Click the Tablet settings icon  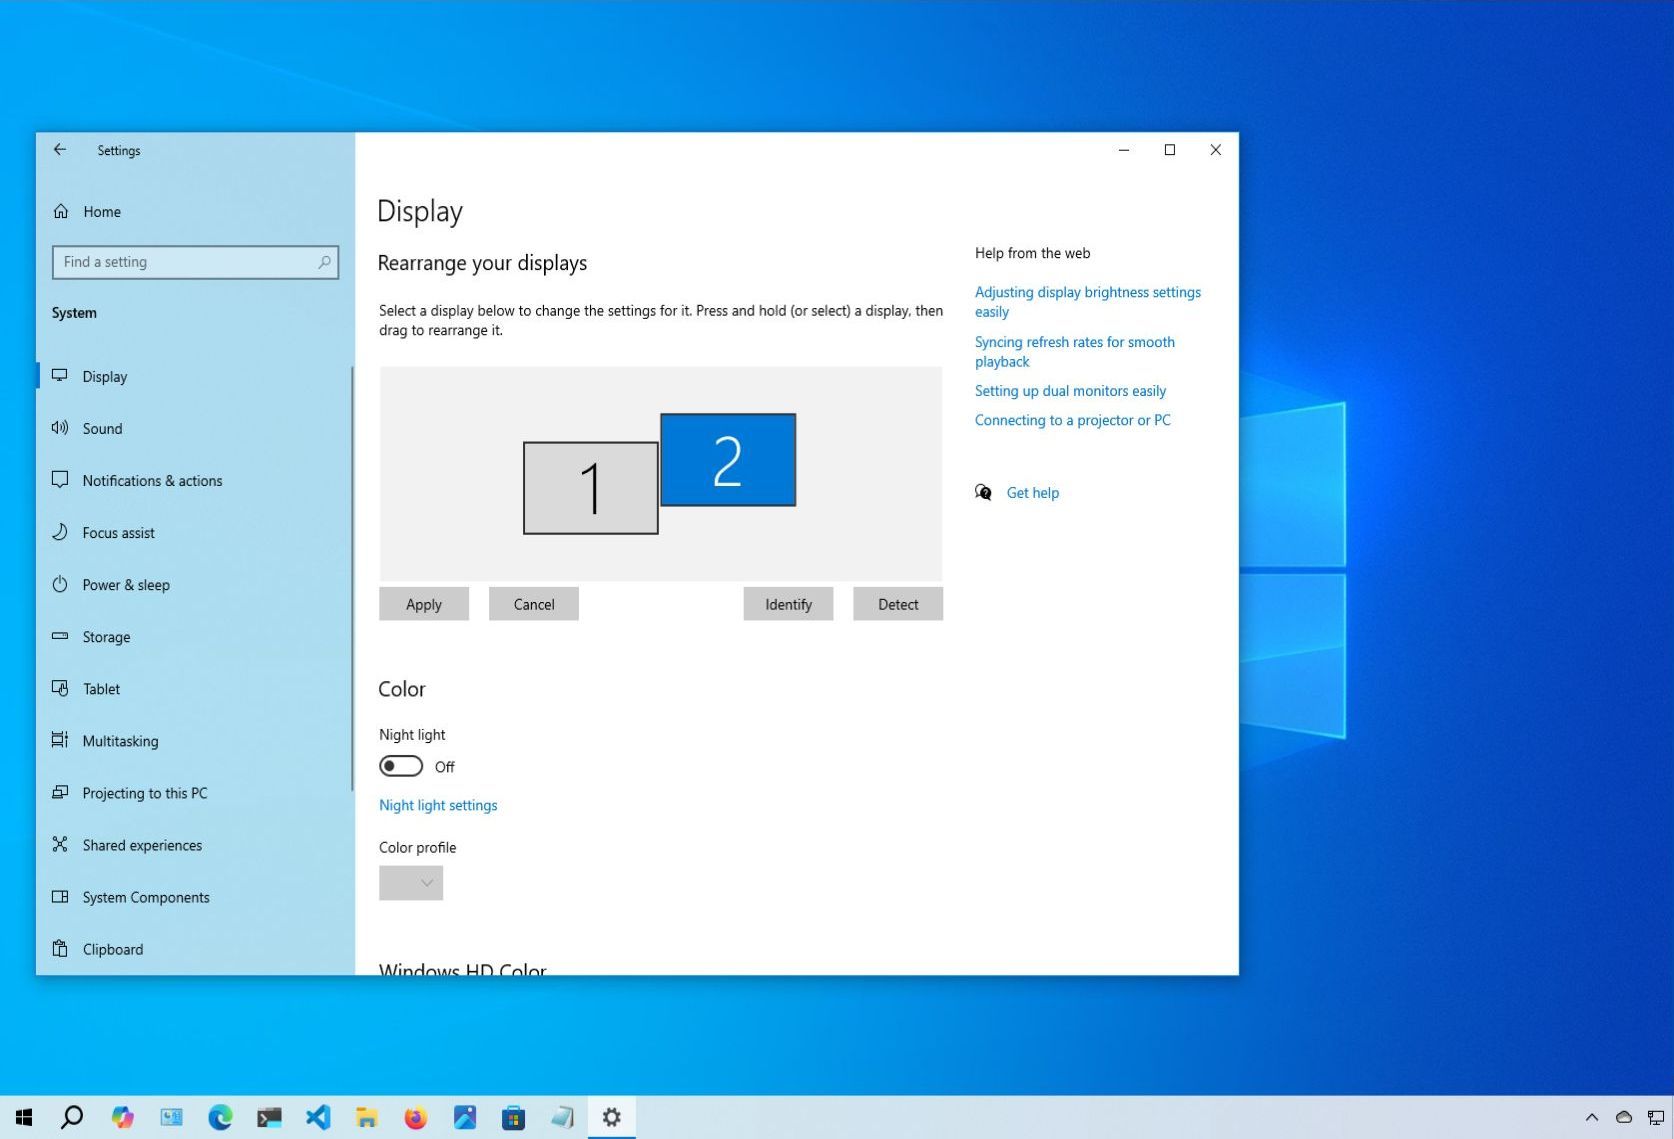[x=61, y=688]
